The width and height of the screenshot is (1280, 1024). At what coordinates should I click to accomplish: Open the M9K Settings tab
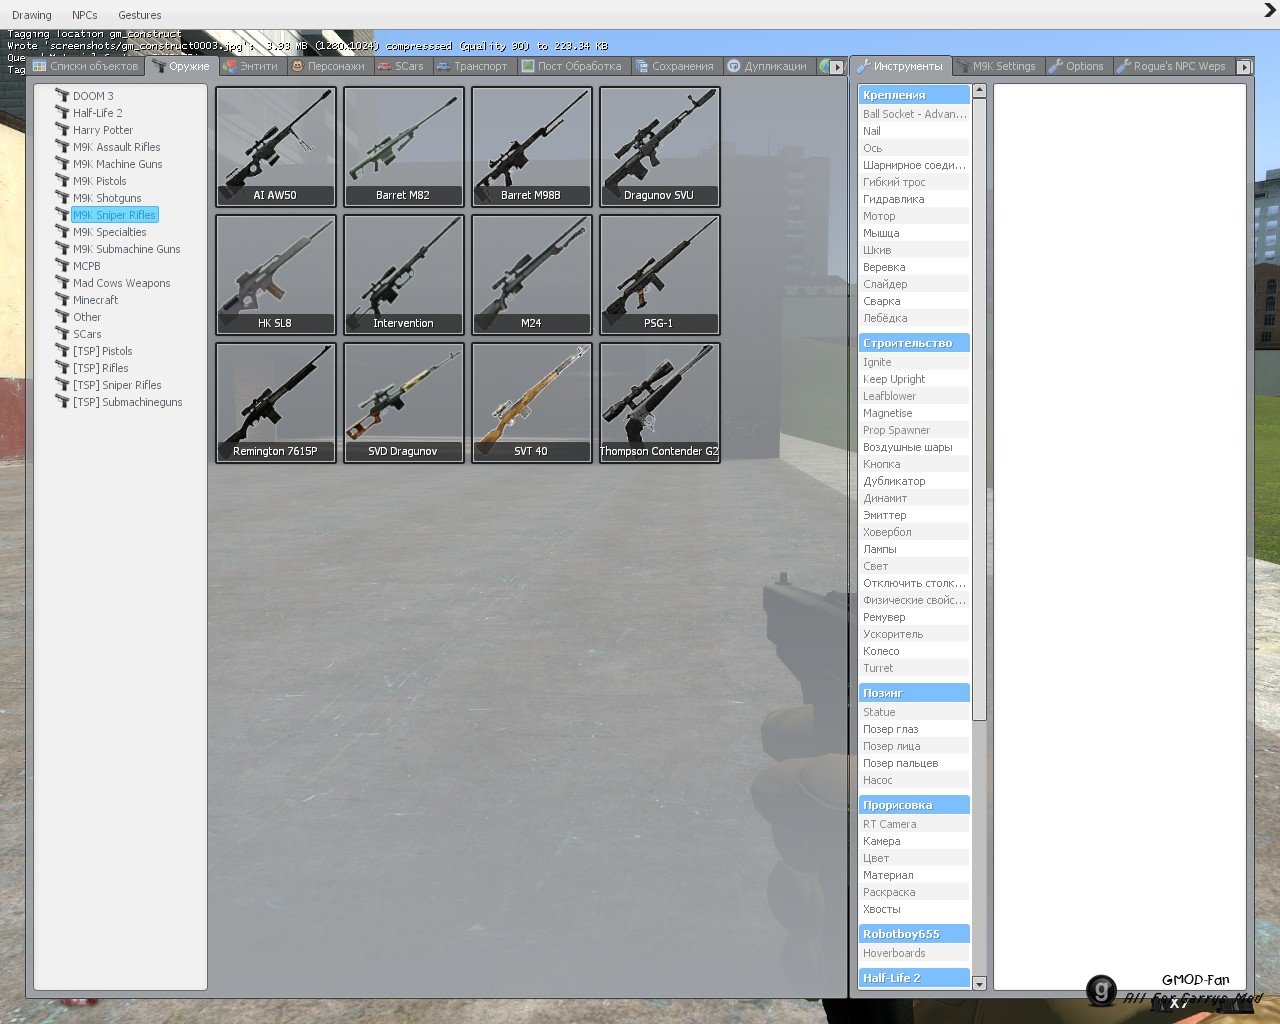click(x=997, y=66)
